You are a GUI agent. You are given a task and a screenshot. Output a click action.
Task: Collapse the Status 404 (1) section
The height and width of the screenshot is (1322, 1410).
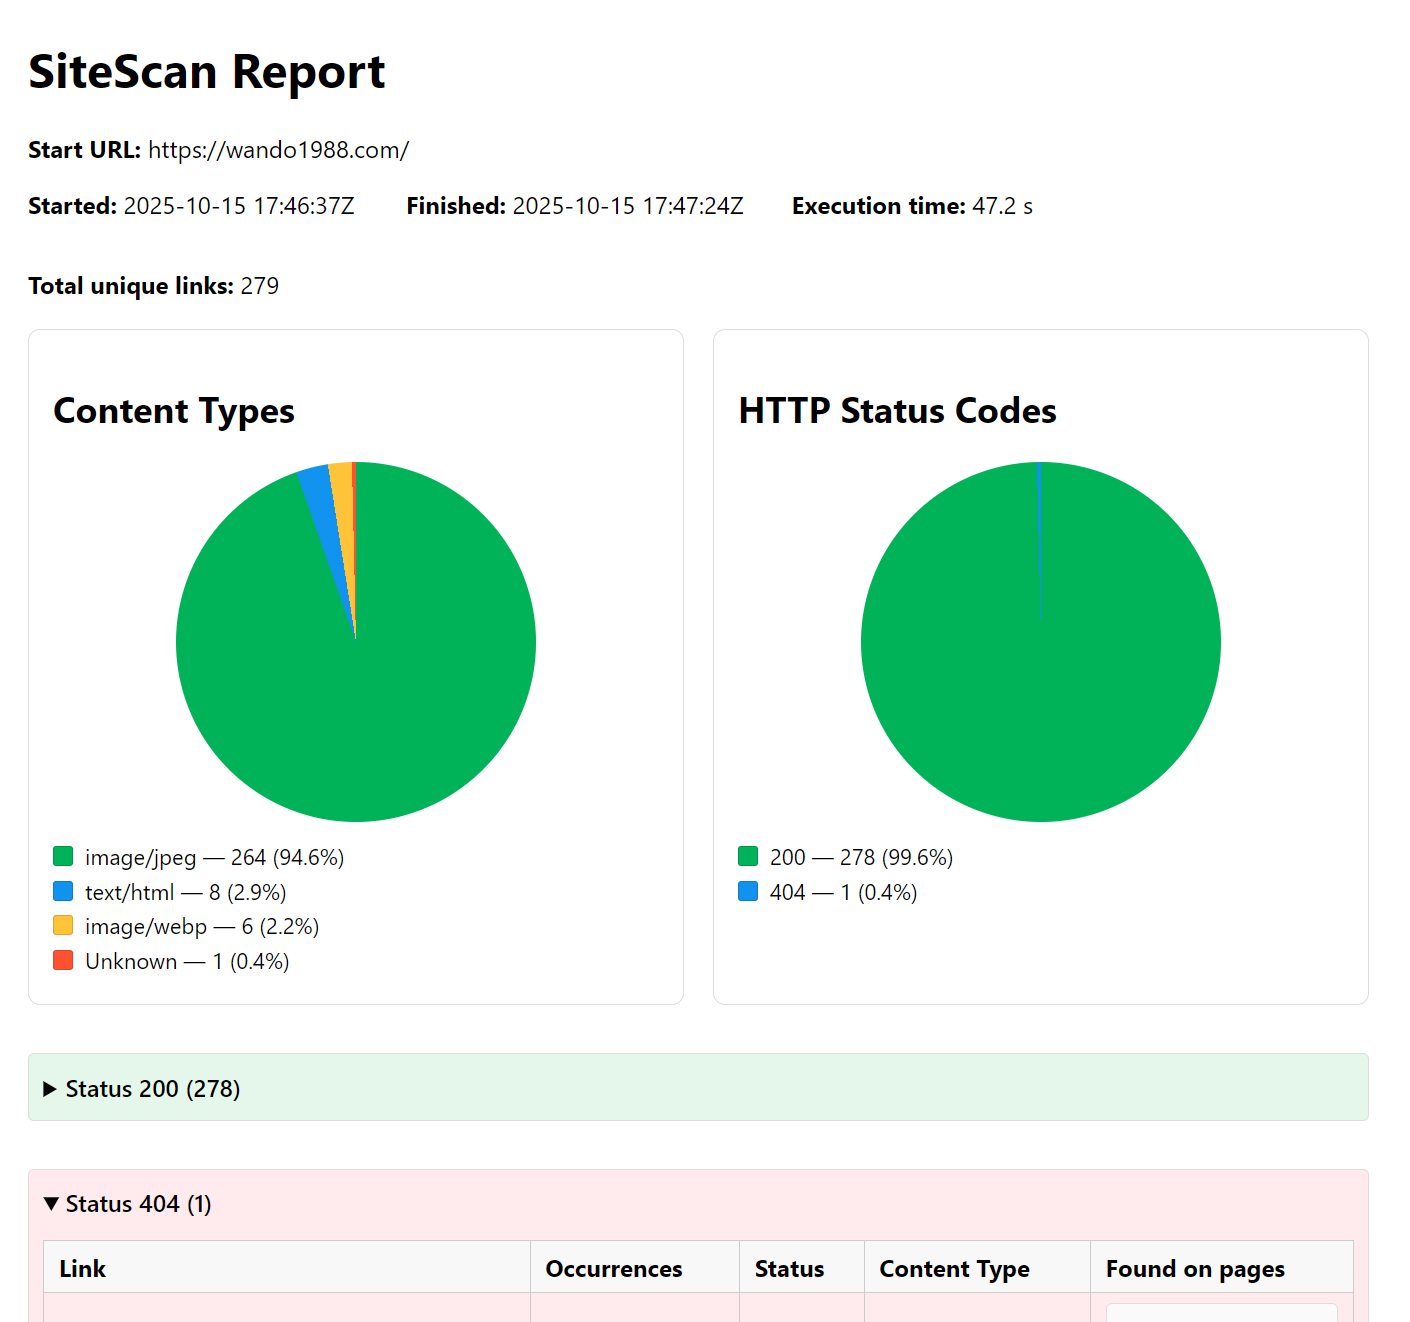click(137, 1204)
